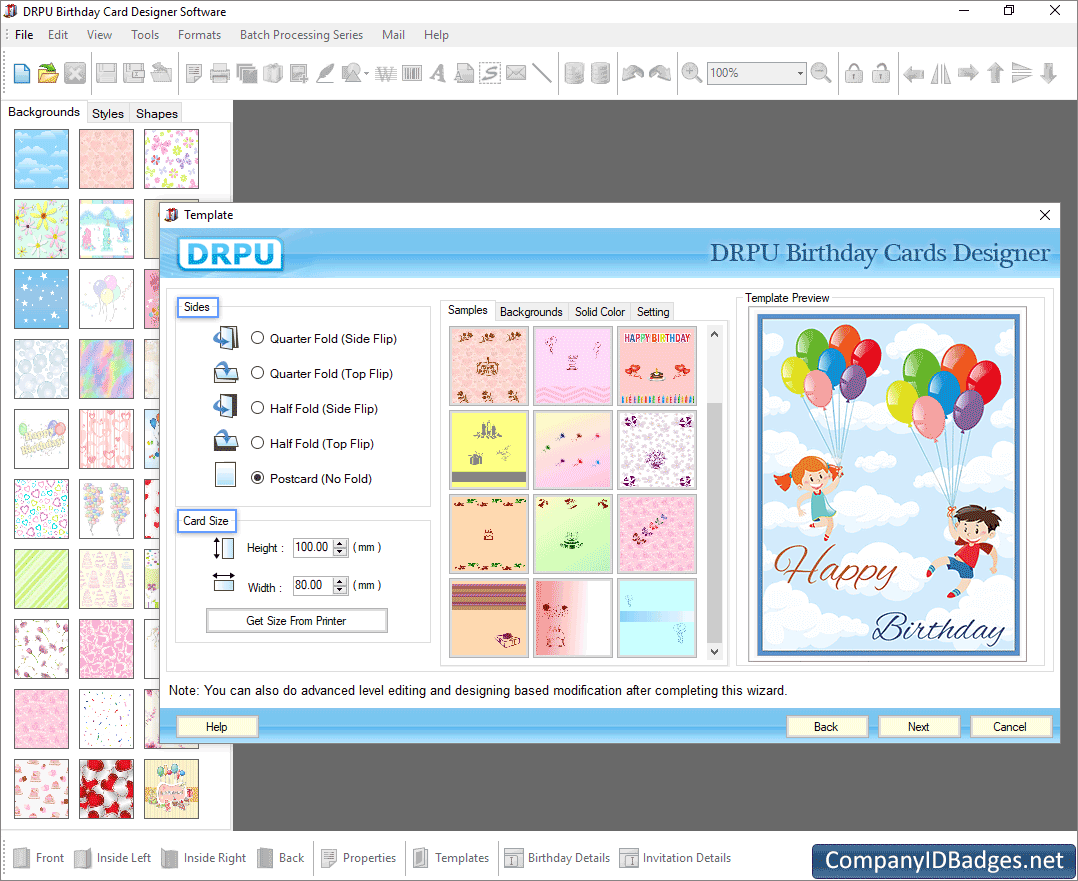Choose the blue clouds background thumbnail
Screen dimensions: 1078x881
click(x=41, y=159)
